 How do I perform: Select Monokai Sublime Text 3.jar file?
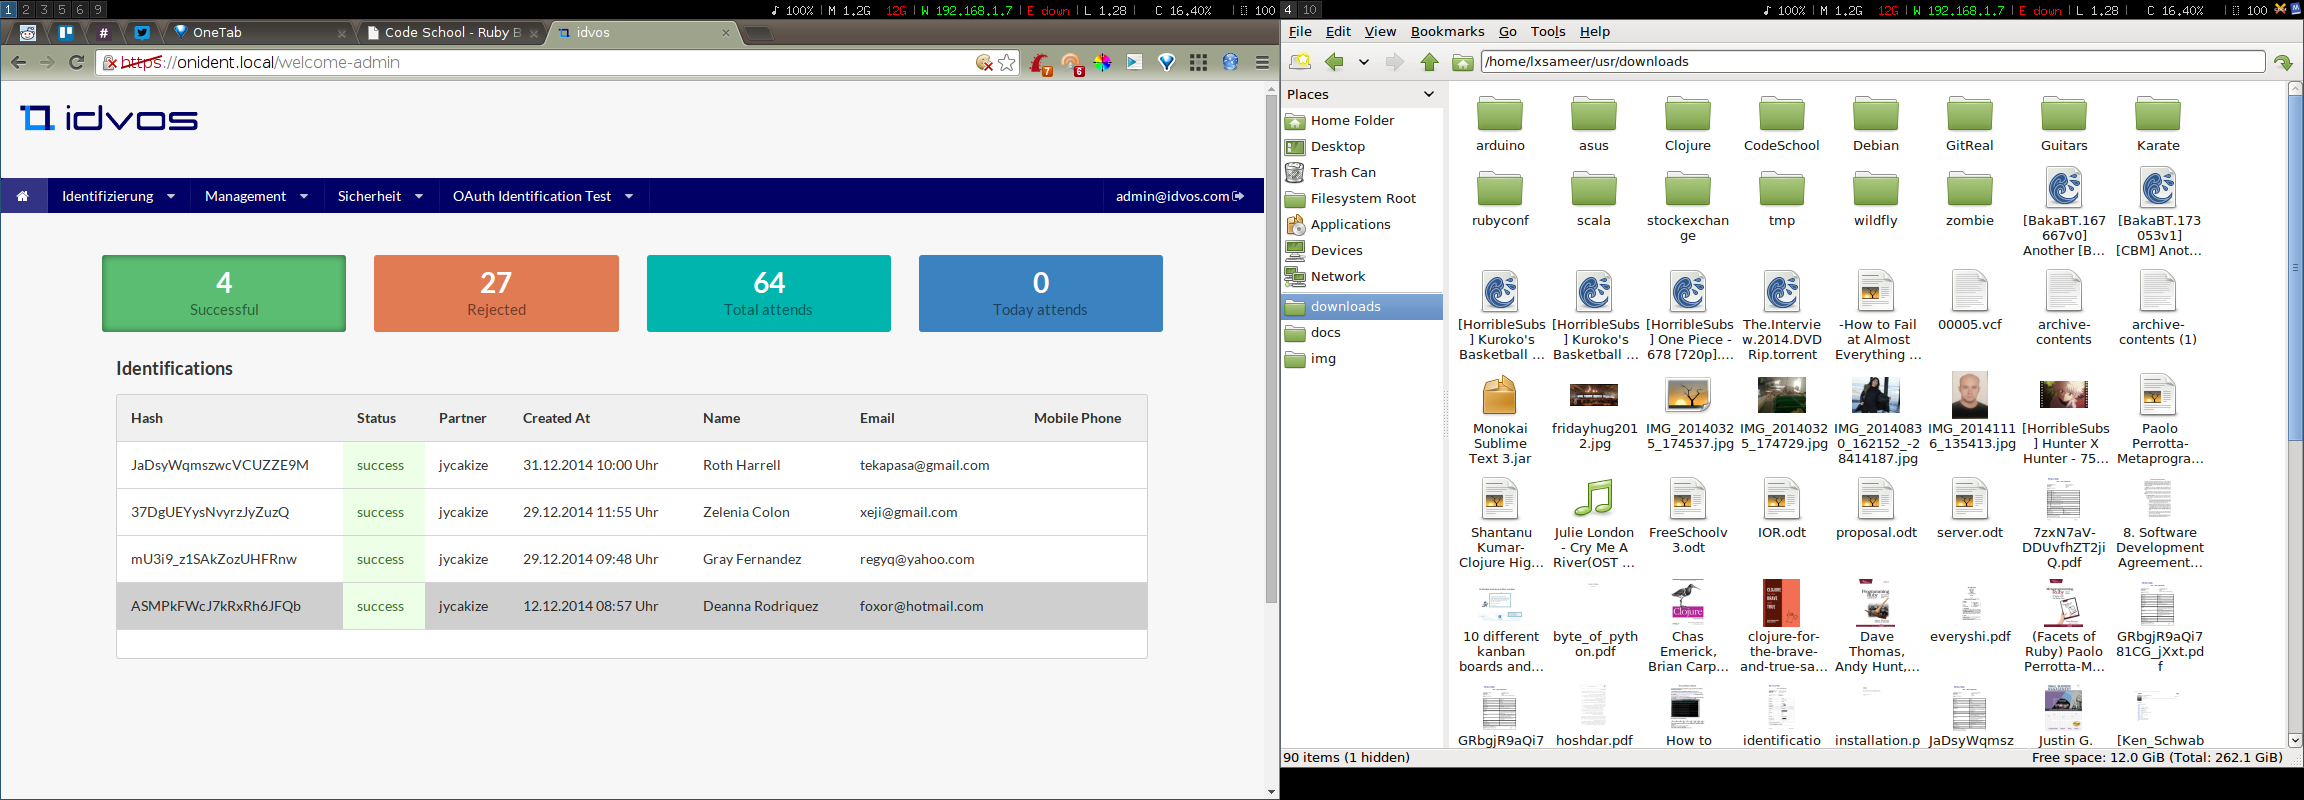(1500, 420)
